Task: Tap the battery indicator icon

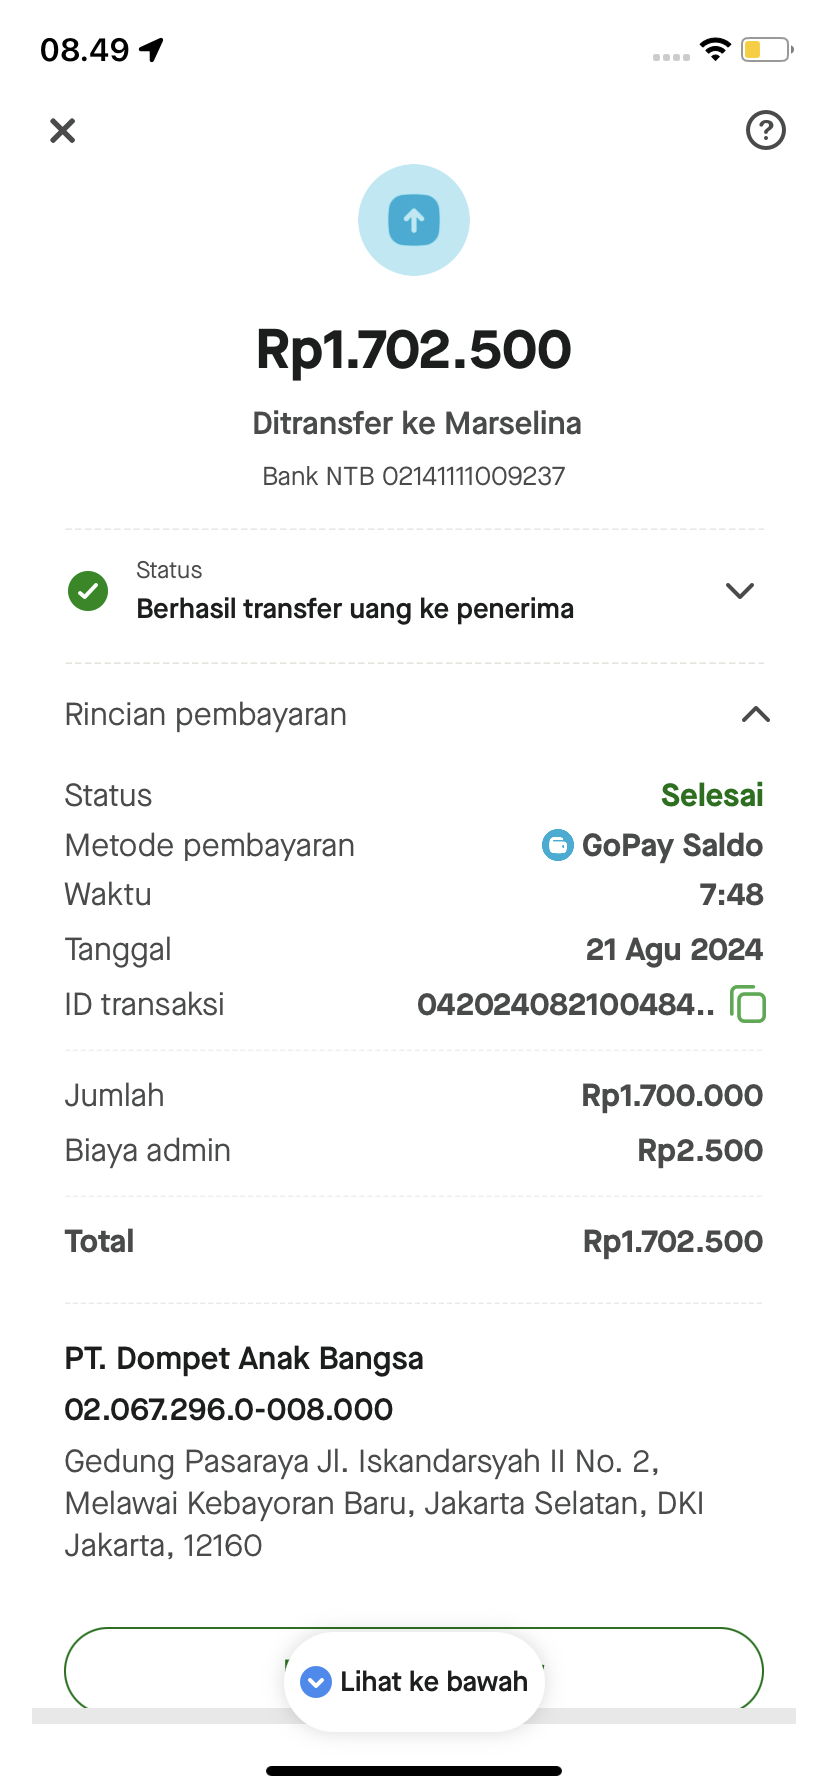Action: pos(766,49)
